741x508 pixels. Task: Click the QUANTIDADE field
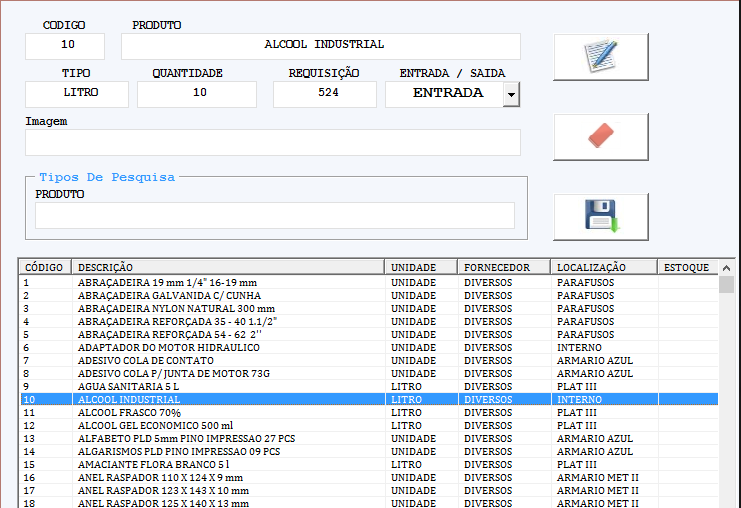coord(197,95)
